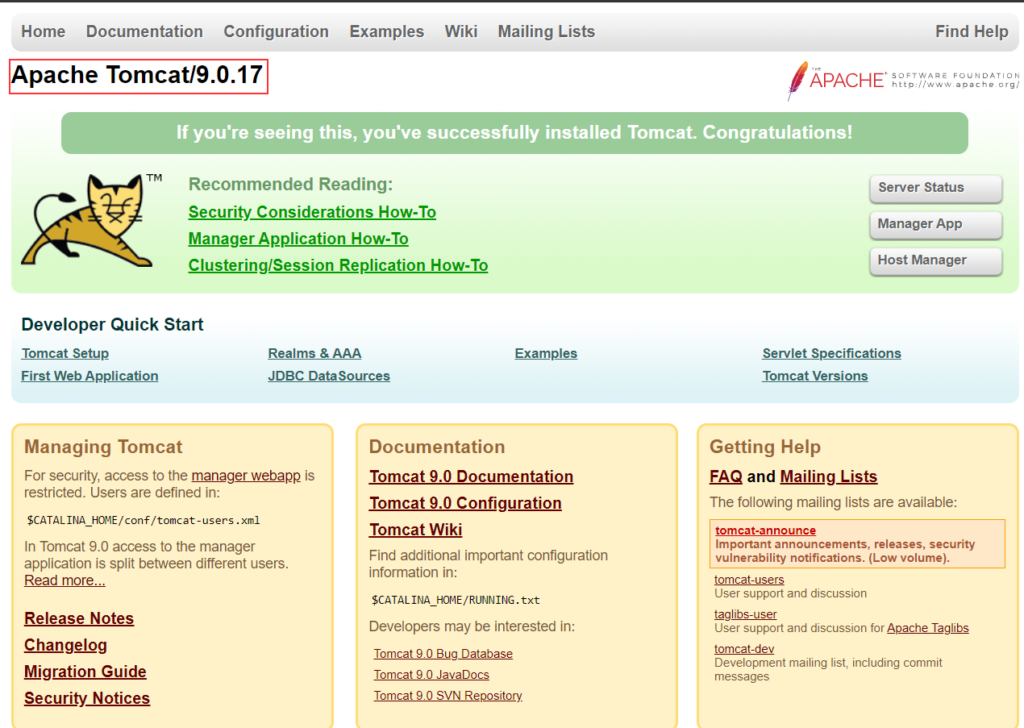Screen dimensions: 1024x728
Task: Click the Host Manager button
Action: coord(935,260)
